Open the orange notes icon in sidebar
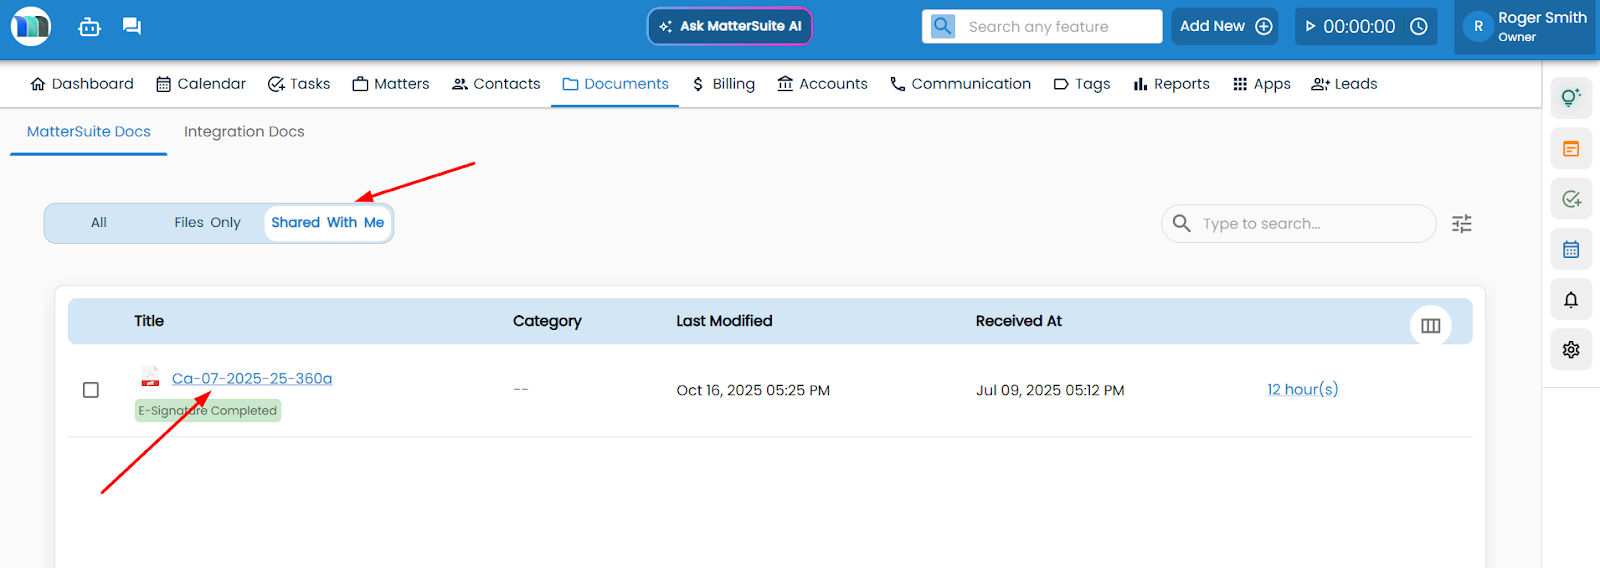 (x=1570, y=149)
